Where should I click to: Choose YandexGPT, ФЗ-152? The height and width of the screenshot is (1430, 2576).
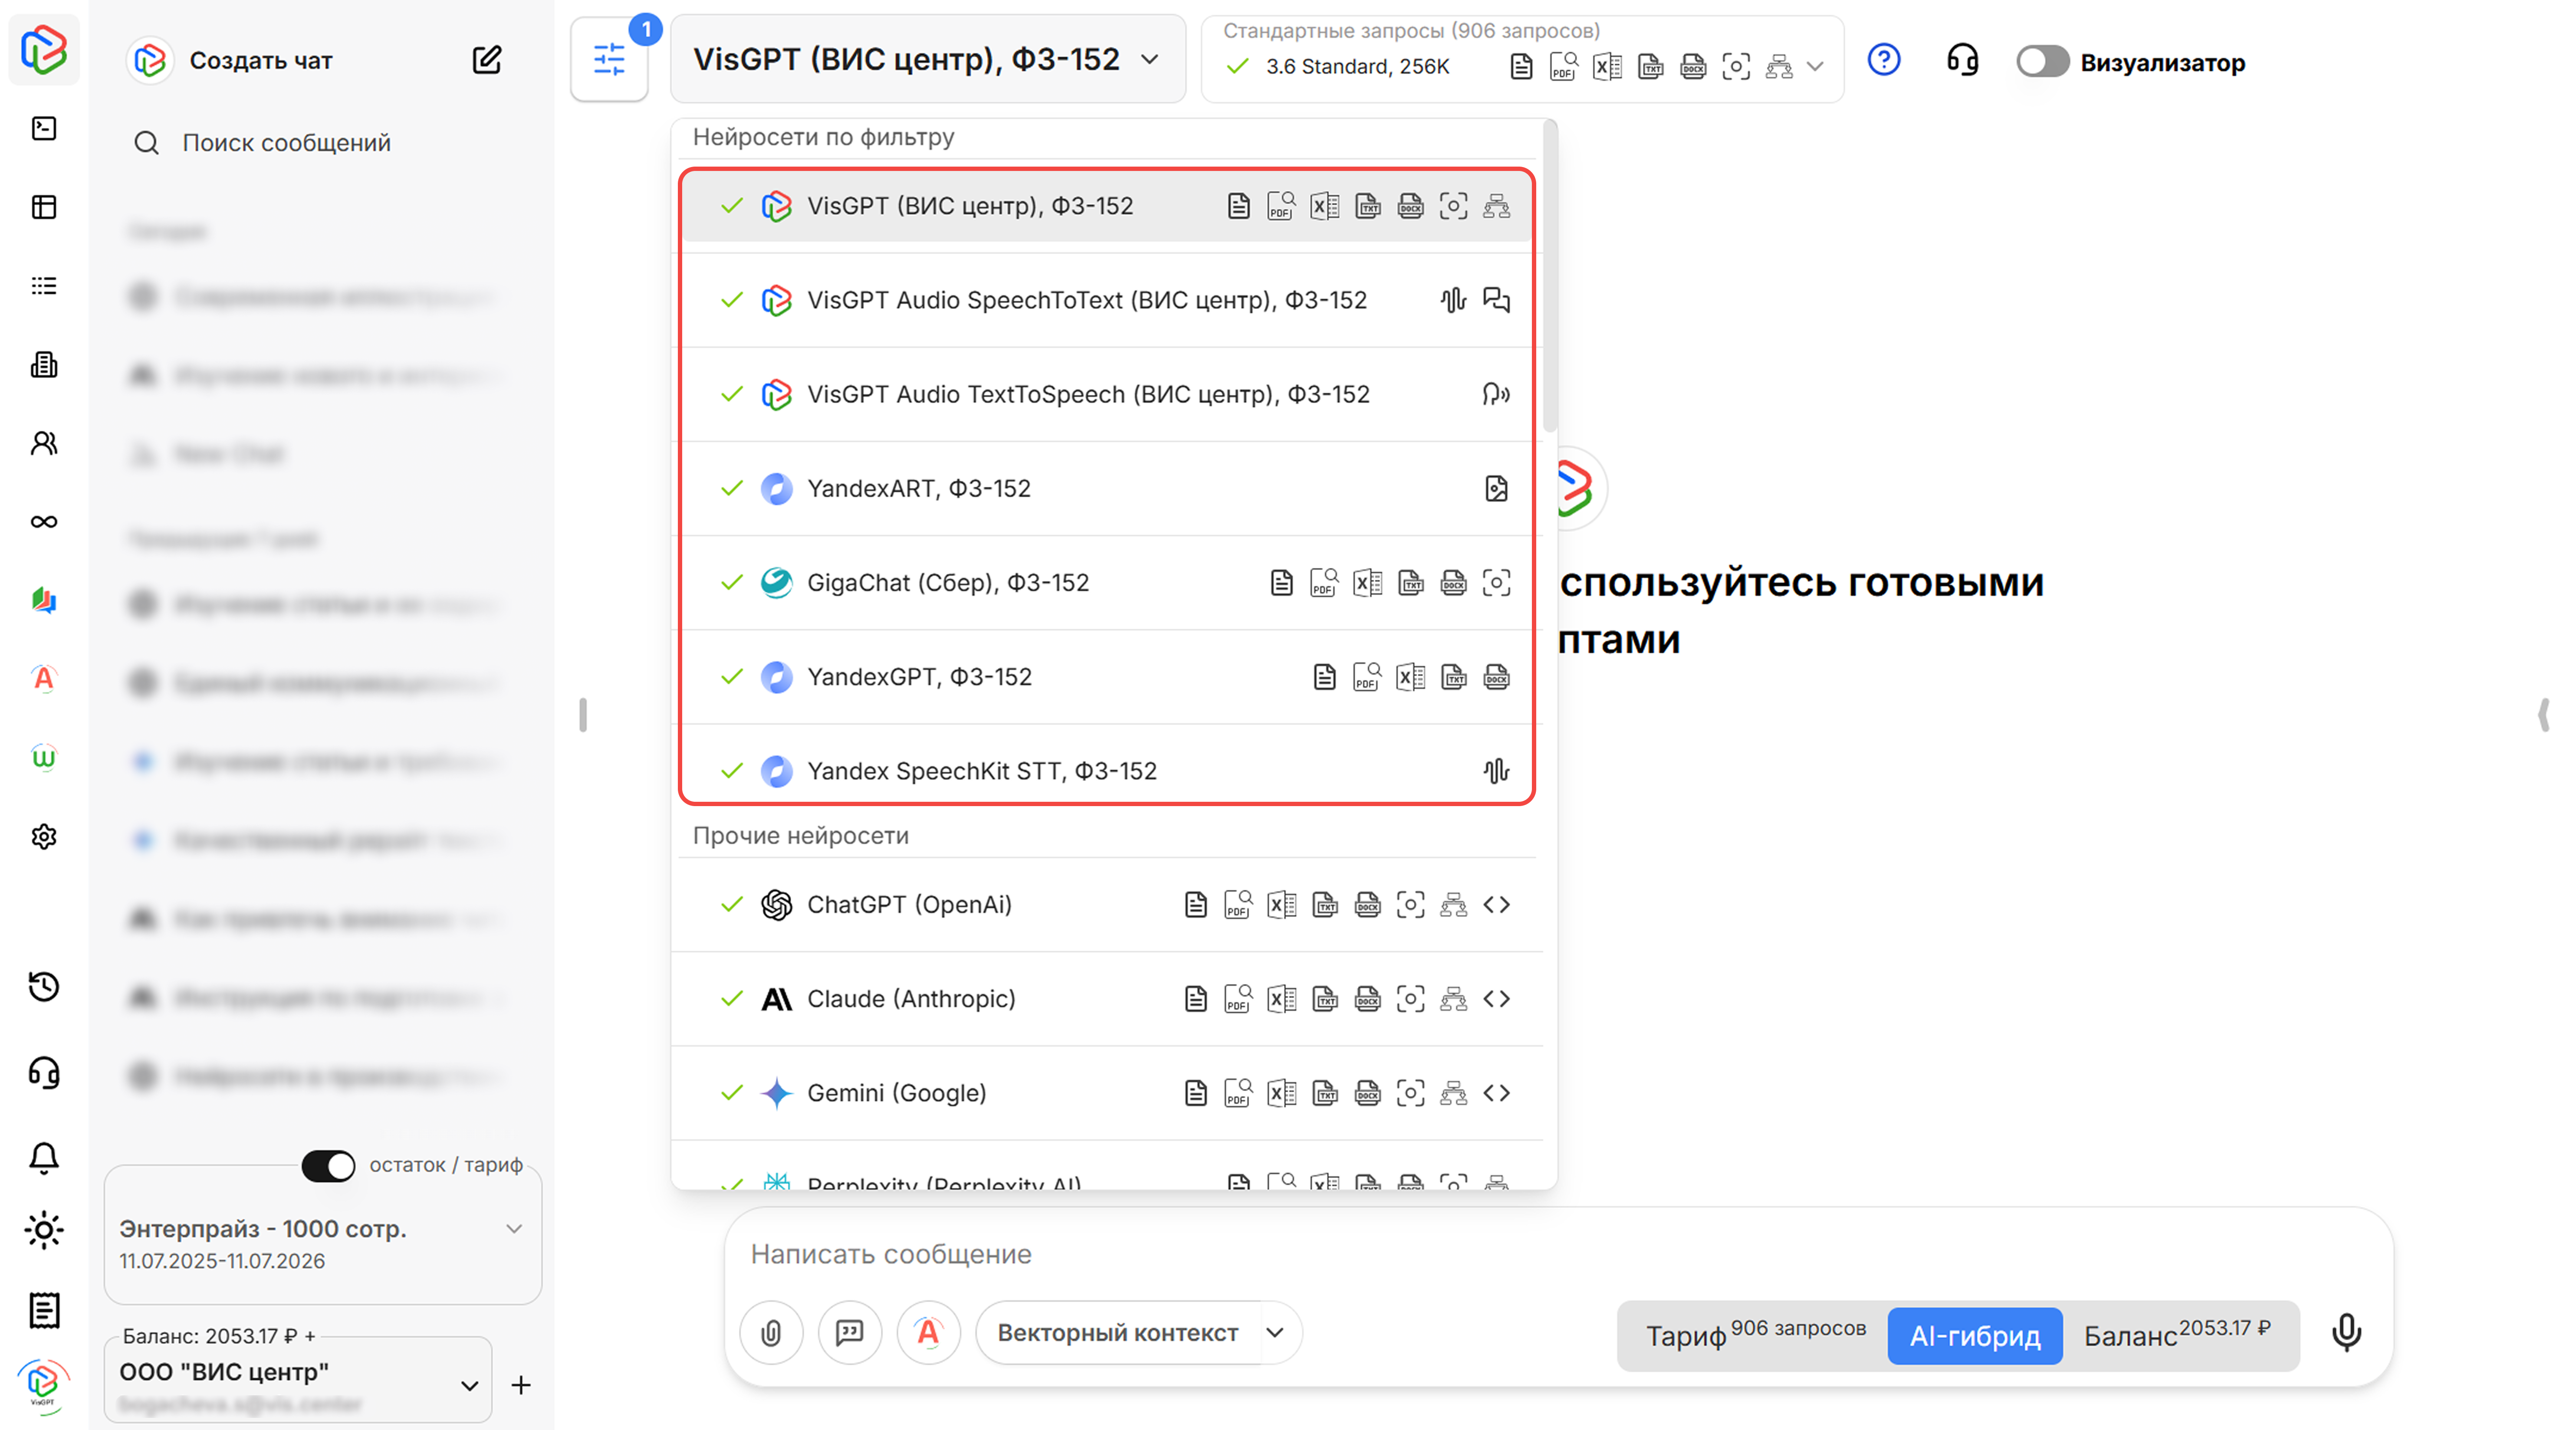pyautogui.click(x=1107, y=677)
